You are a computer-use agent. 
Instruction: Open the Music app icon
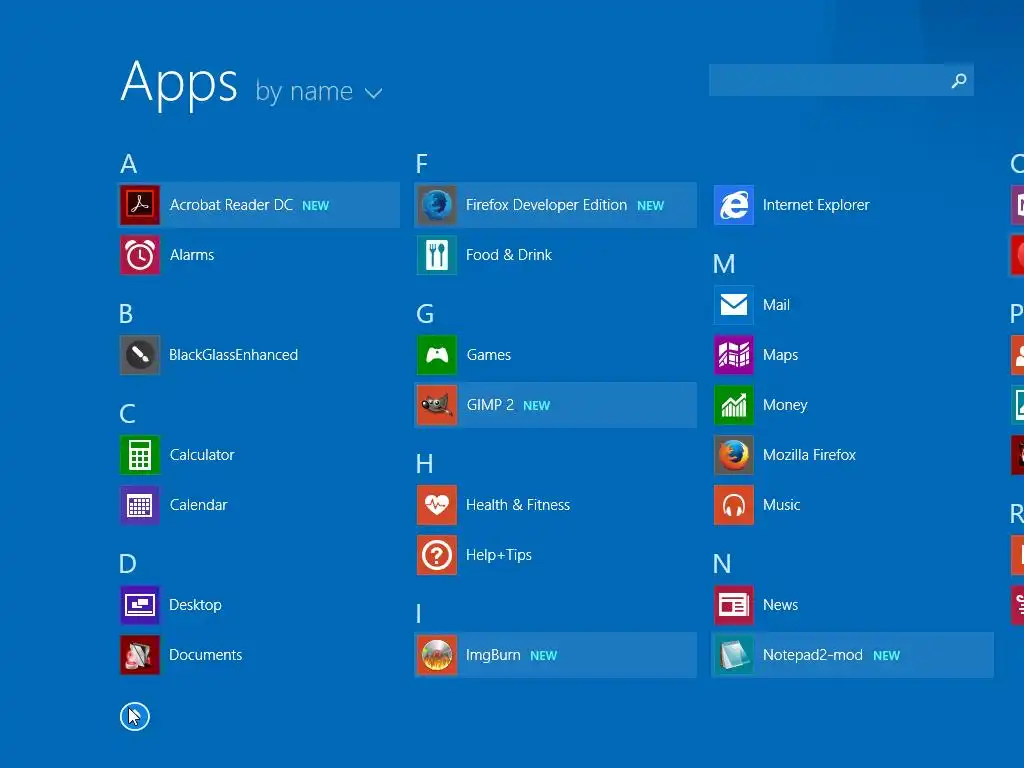tap(734, 505)
